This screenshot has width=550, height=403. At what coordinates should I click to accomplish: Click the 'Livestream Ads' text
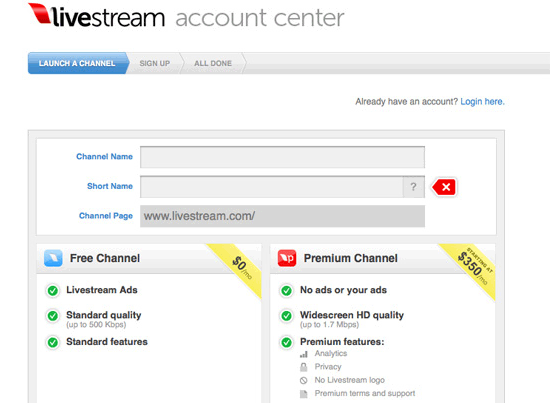[x=102, y=290]
